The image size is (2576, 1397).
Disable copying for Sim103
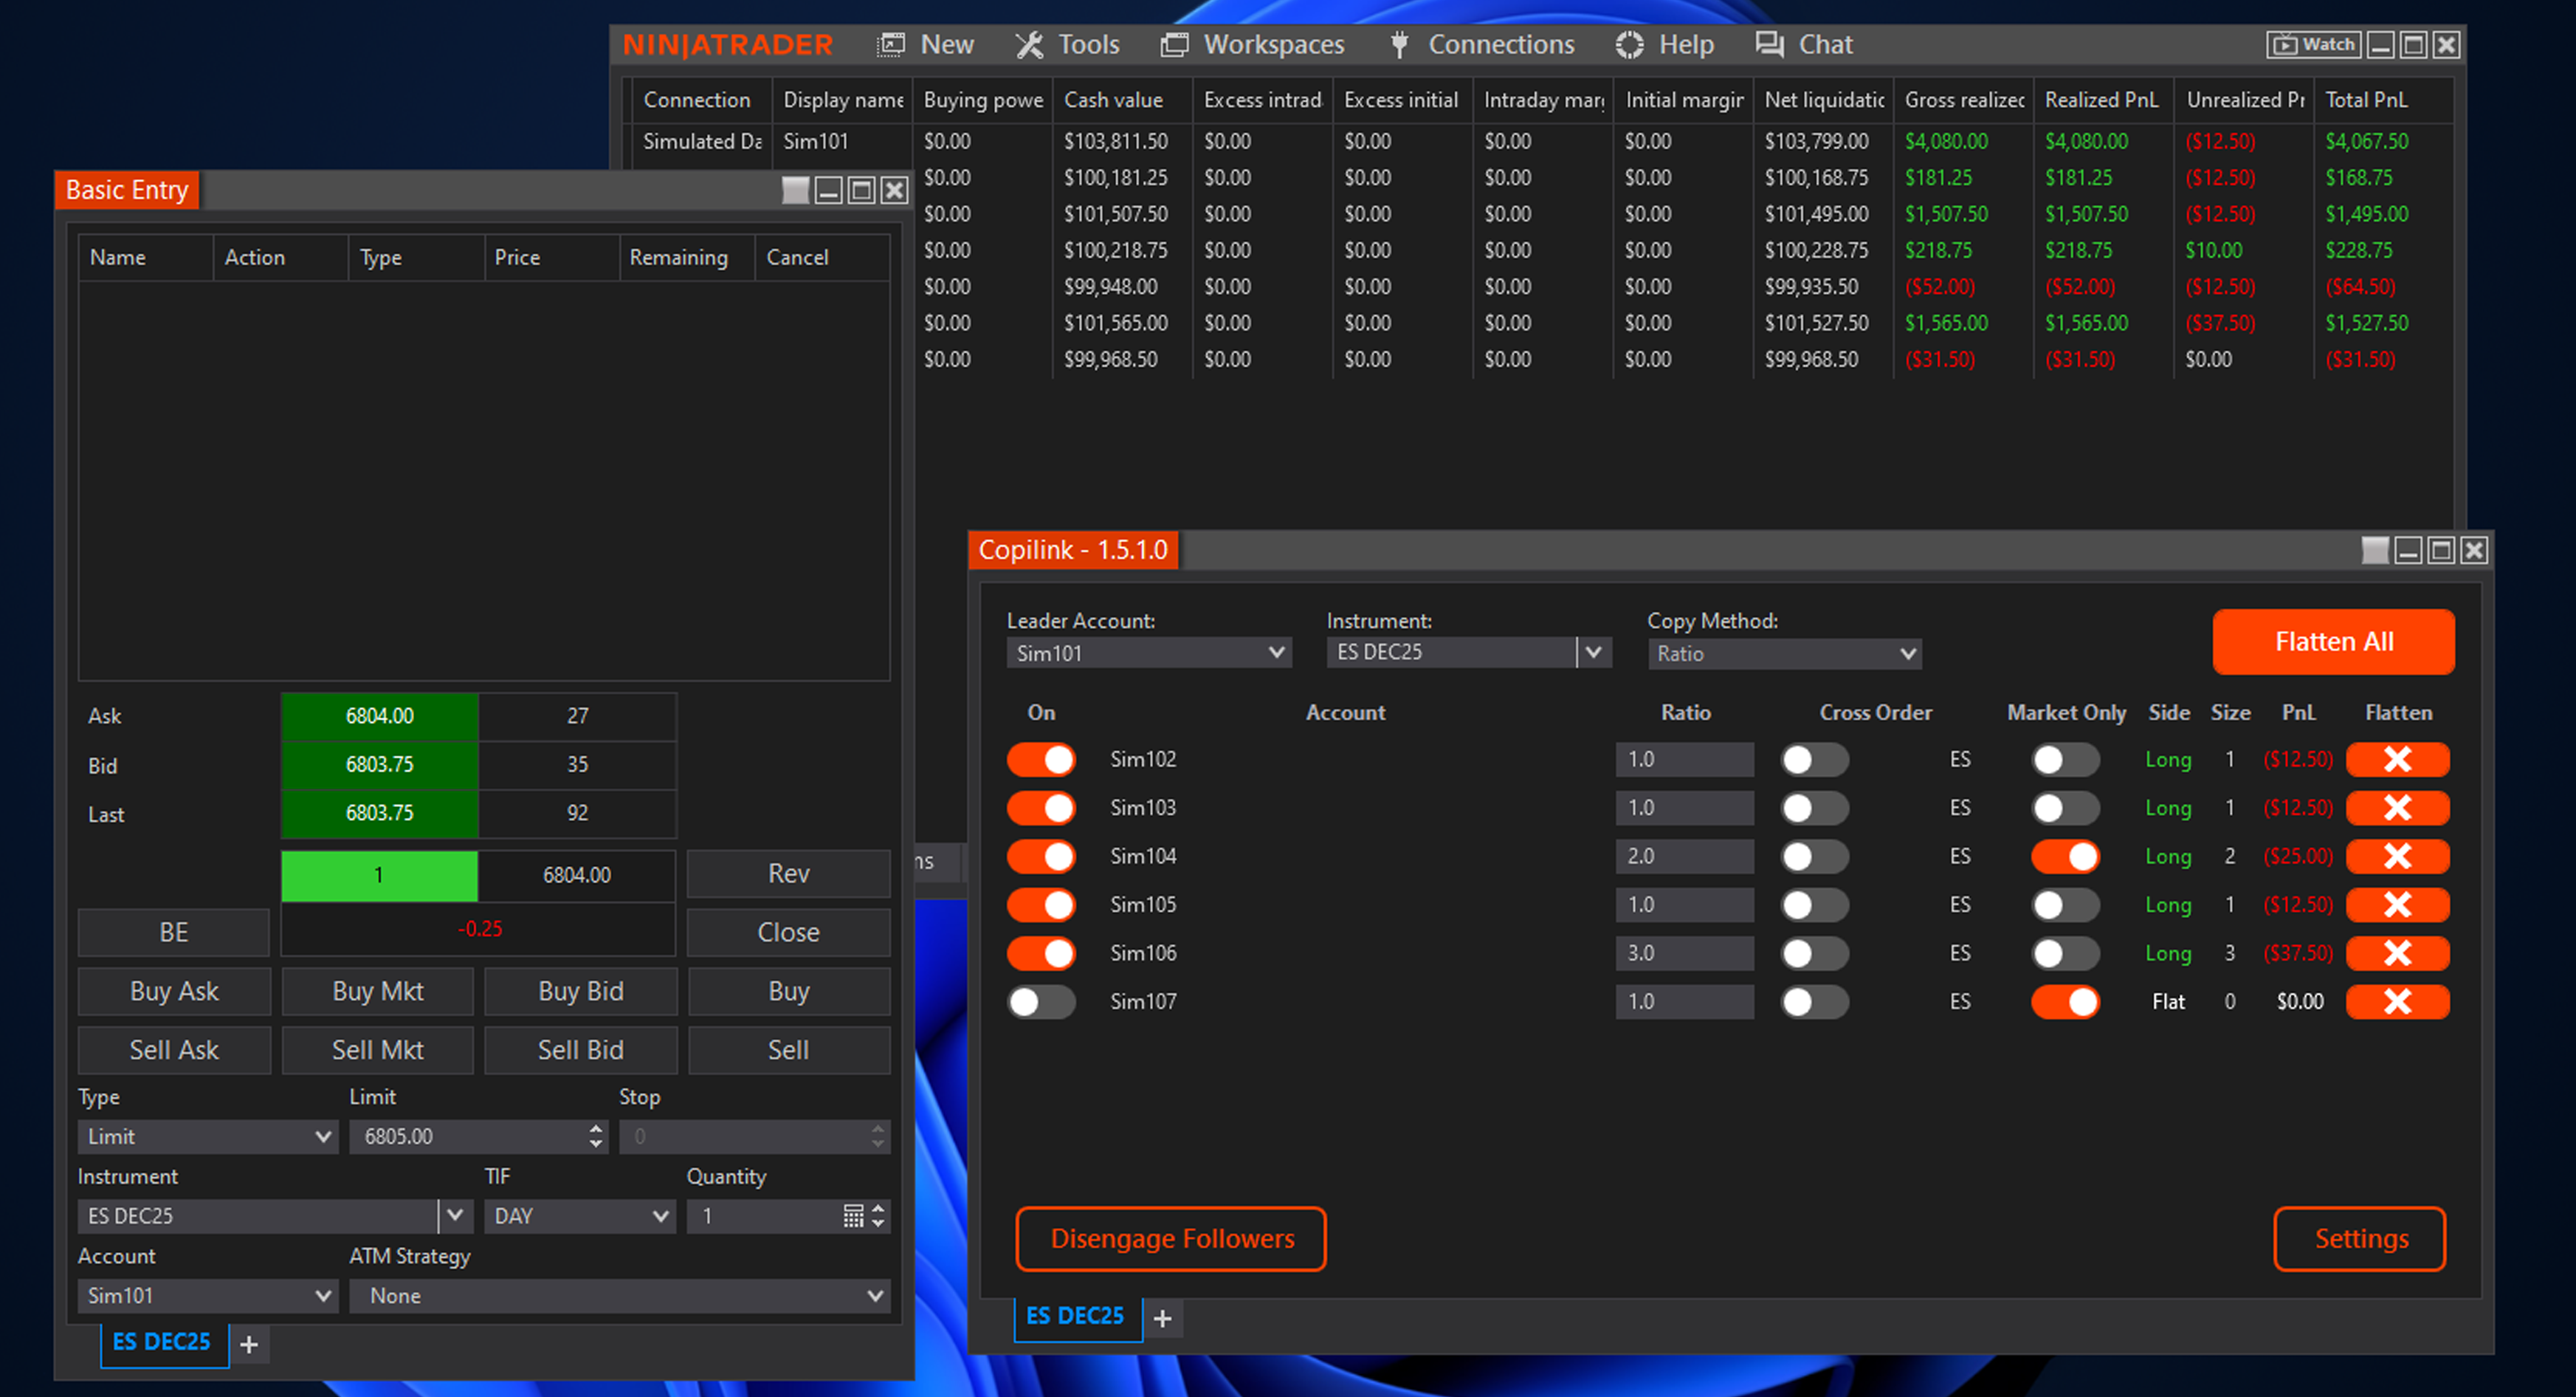click(1041, 807)
